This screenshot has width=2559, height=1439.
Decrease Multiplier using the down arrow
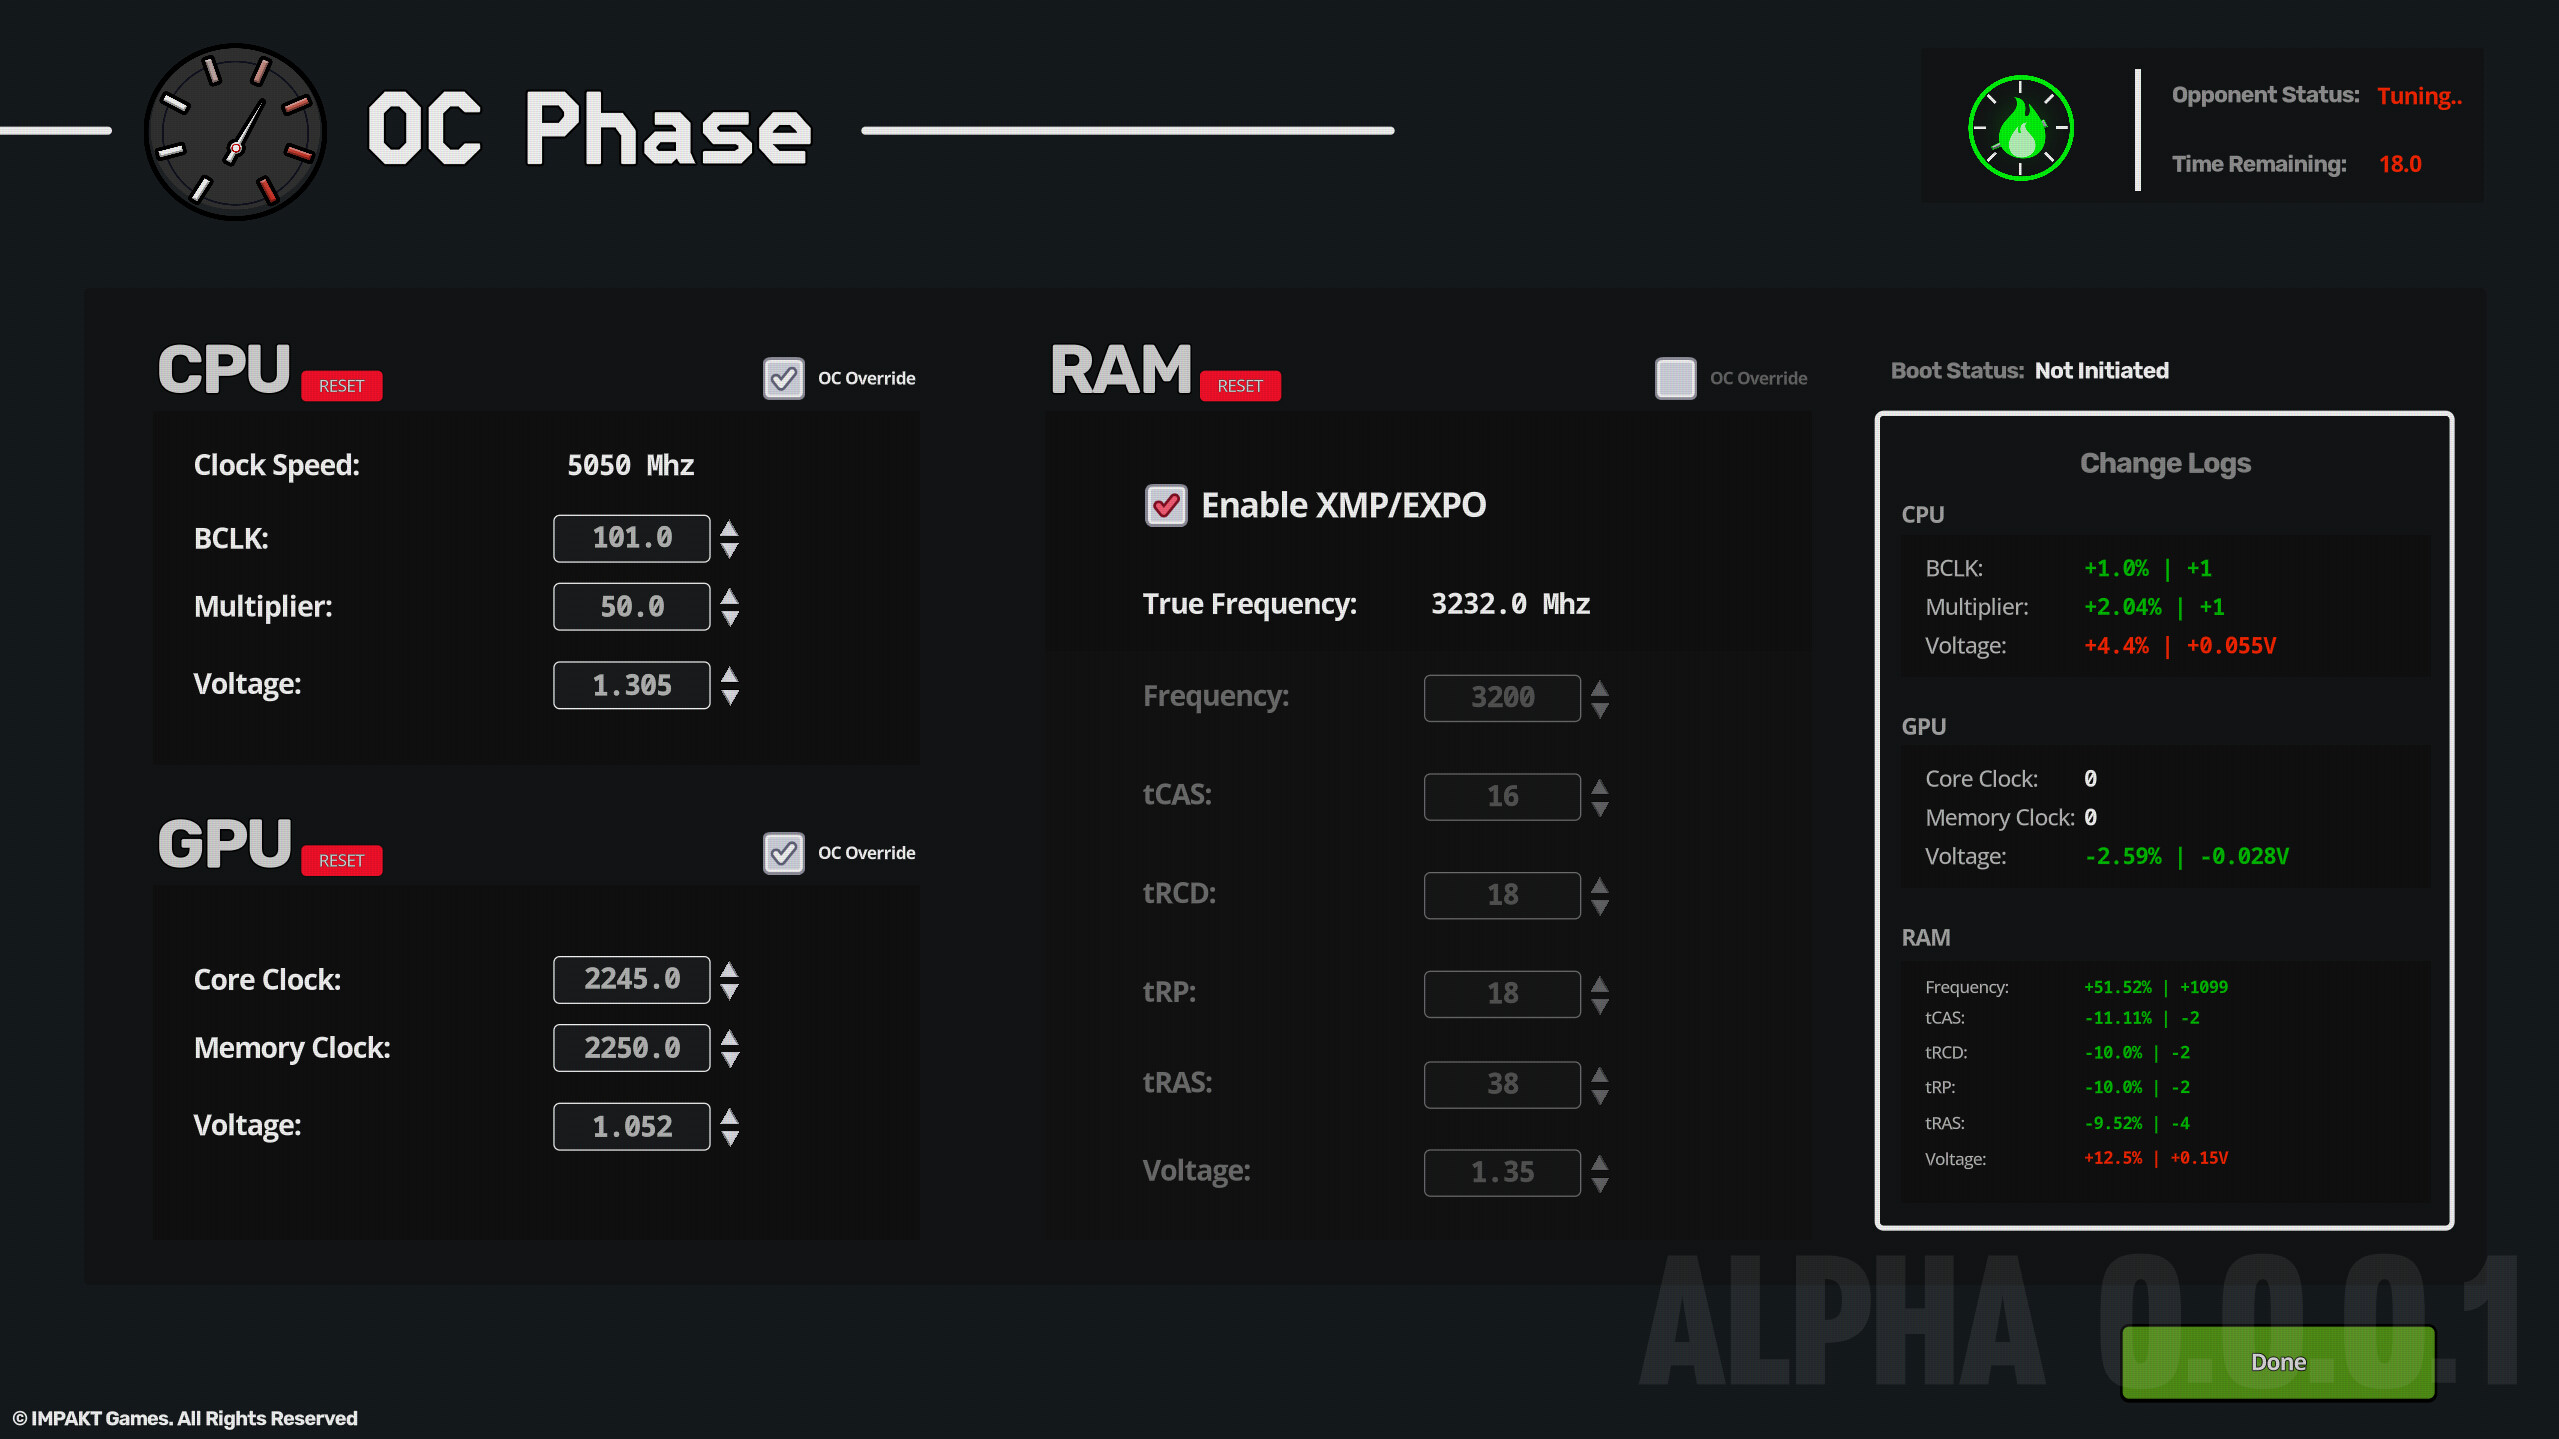coord(729,616)
